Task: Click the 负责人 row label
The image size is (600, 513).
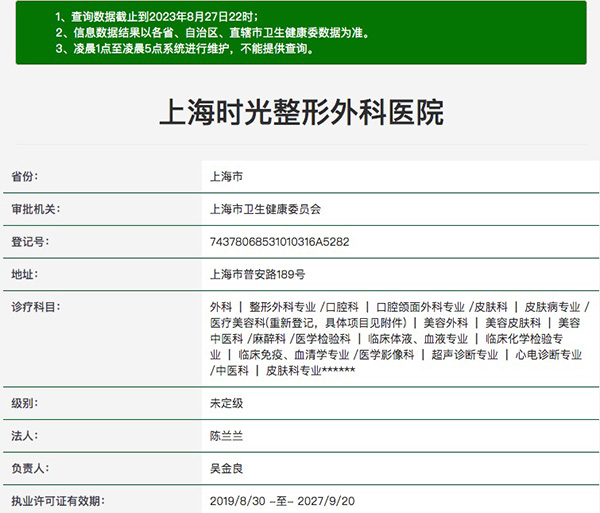Action: click(30, 468)
